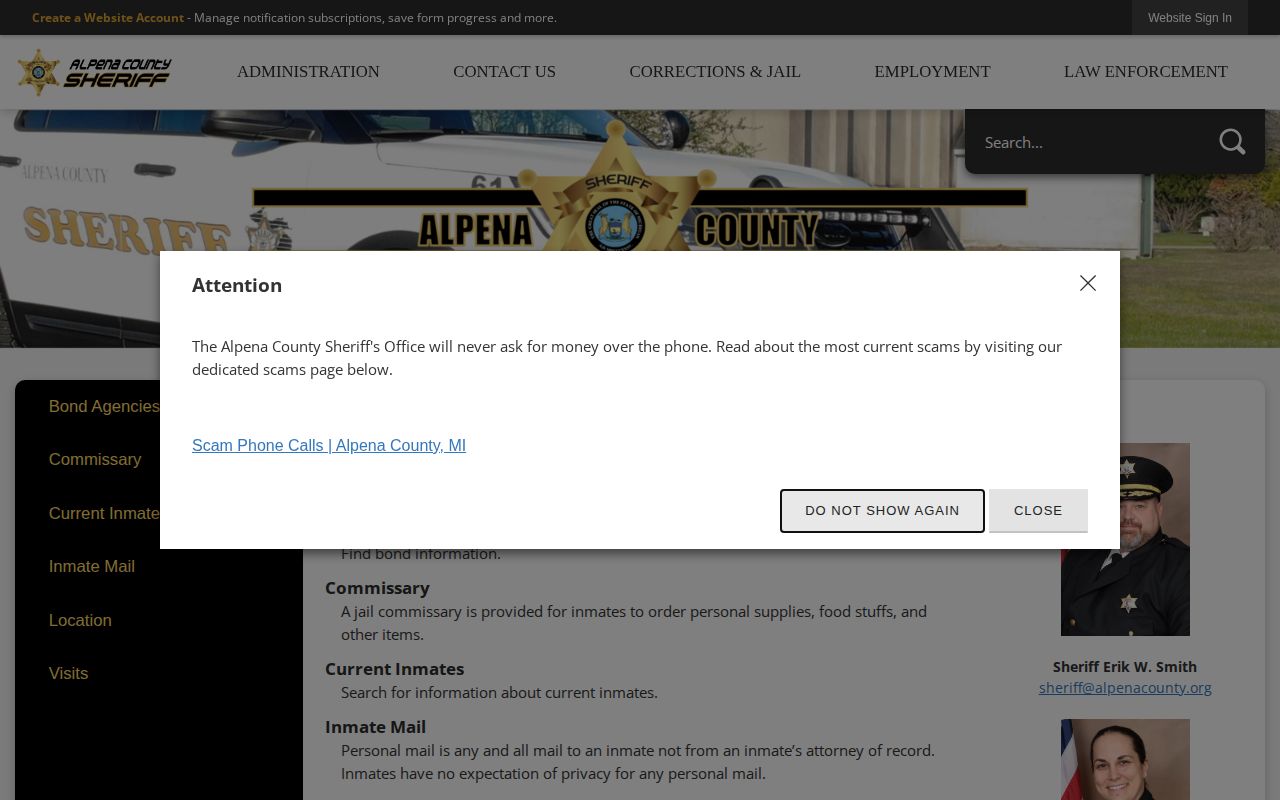Open Inmate Mail in the sidebar
The image size is (1280, 800).
(x=92, y=567)
